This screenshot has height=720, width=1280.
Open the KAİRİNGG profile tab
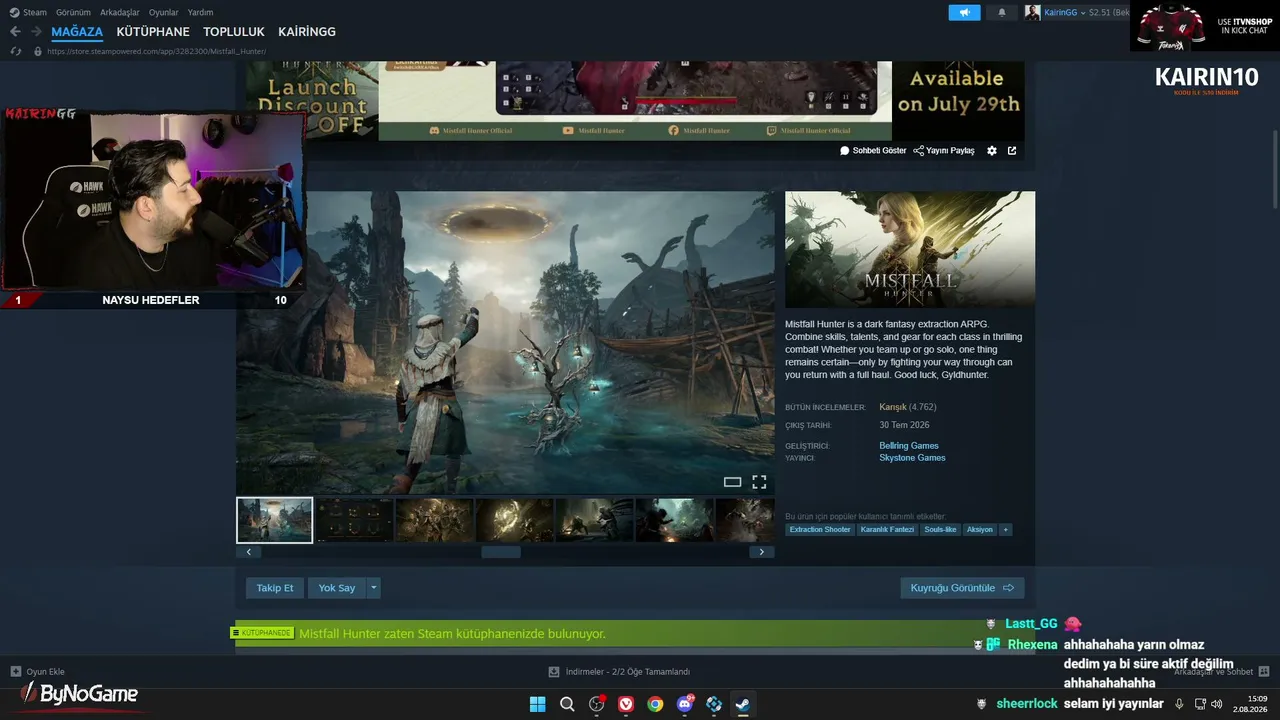pyautogui.click(x=307, y=32)
